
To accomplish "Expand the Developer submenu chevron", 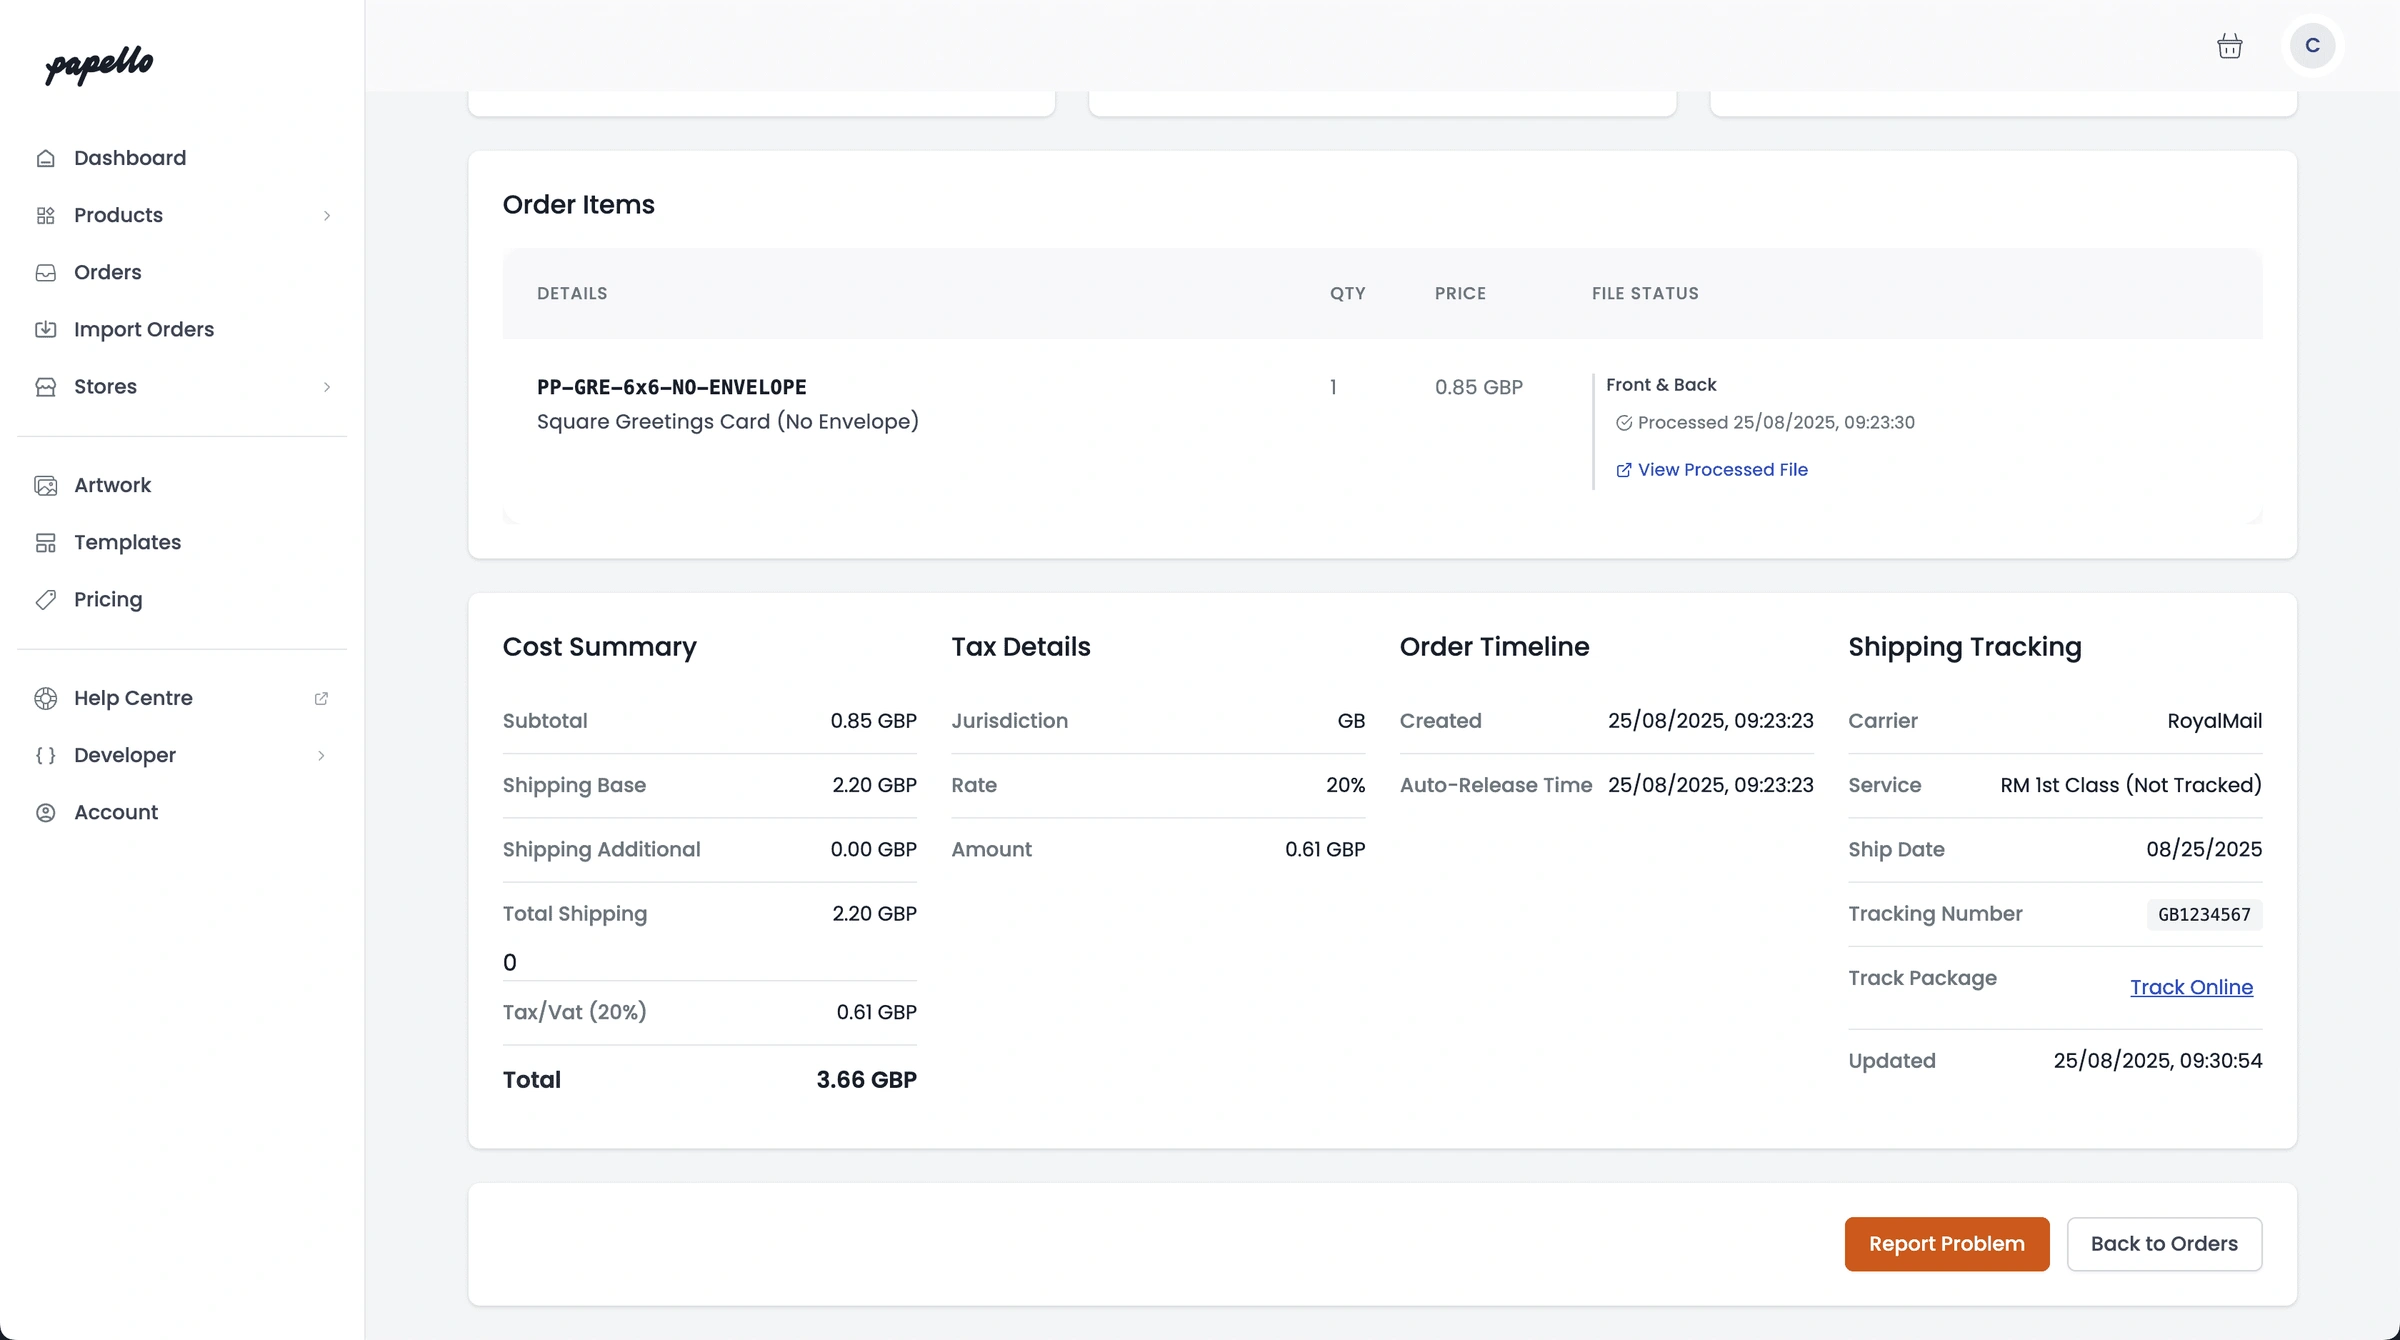I will click(x=321, y=755).
